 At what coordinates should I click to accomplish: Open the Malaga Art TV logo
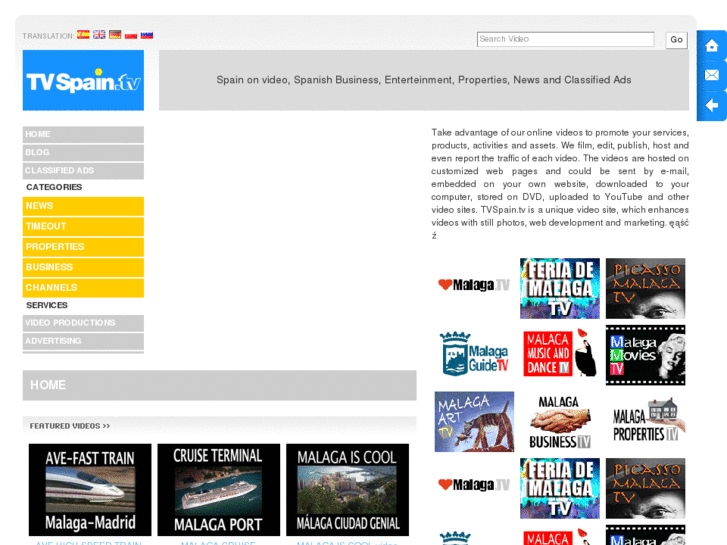pos(474,422)
